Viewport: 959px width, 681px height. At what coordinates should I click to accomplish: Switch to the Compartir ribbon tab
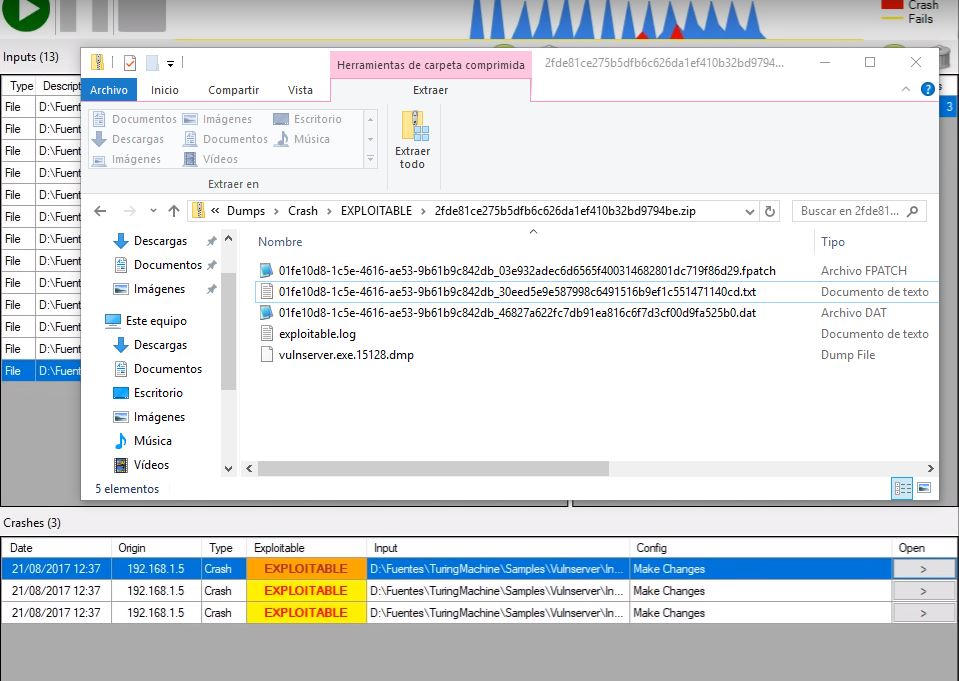coord(233,90)
